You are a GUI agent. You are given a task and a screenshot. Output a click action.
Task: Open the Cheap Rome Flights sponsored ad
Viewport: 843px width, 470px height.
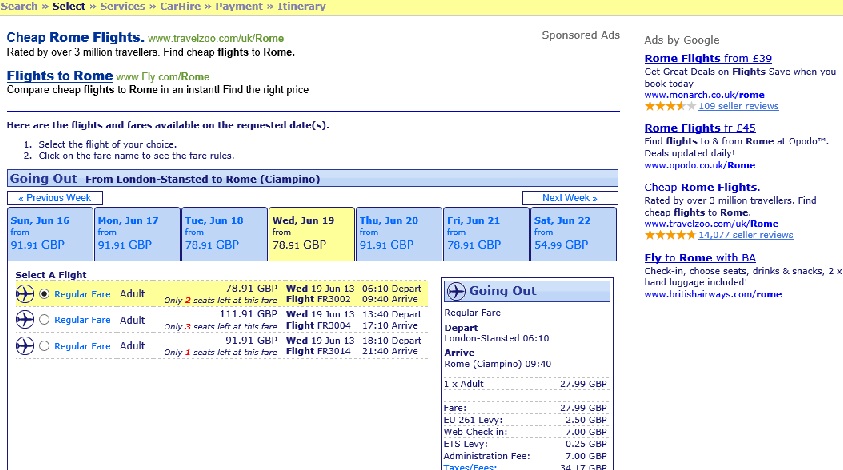click(75, 37)
